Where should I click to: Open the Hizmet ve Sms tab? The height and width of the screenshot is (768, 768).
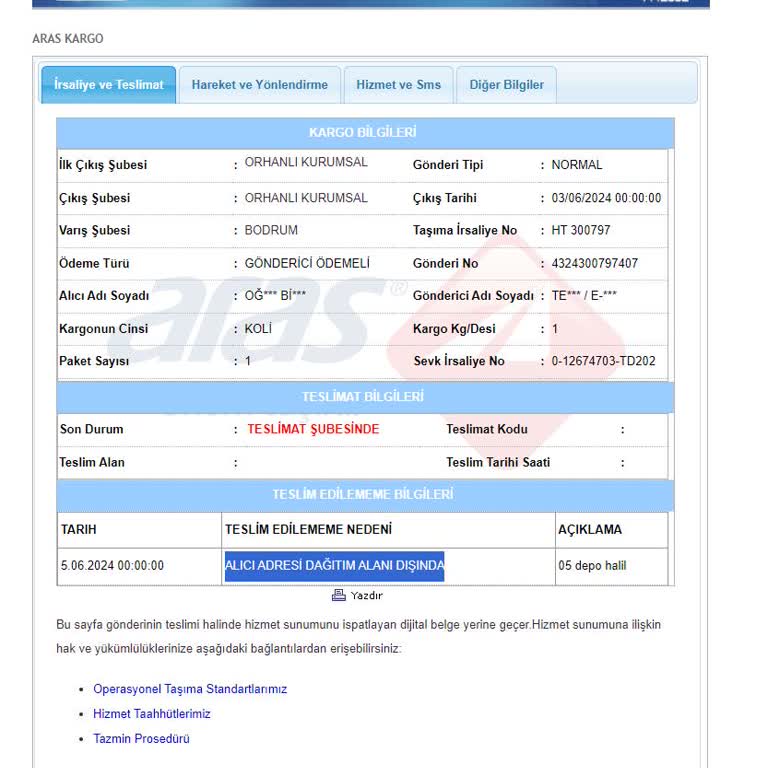coord(398,85)
